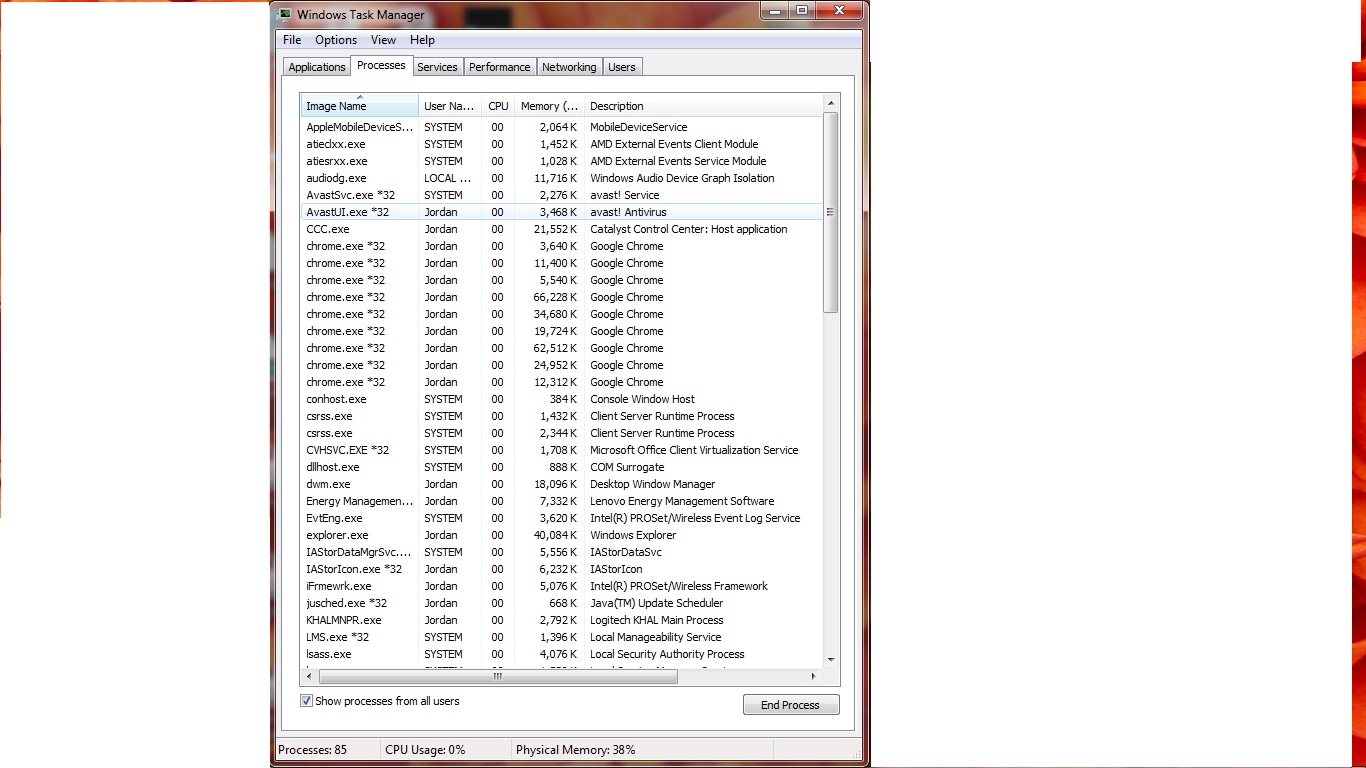
Task: Switch to the Users tab
Action: click(x=622, y=67)
